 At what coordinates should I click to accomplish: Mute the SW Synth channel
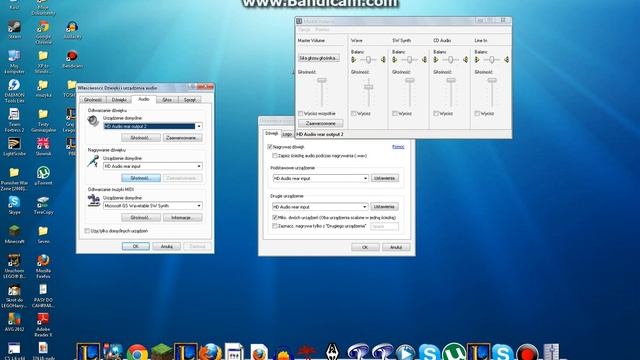click(395, 113)
